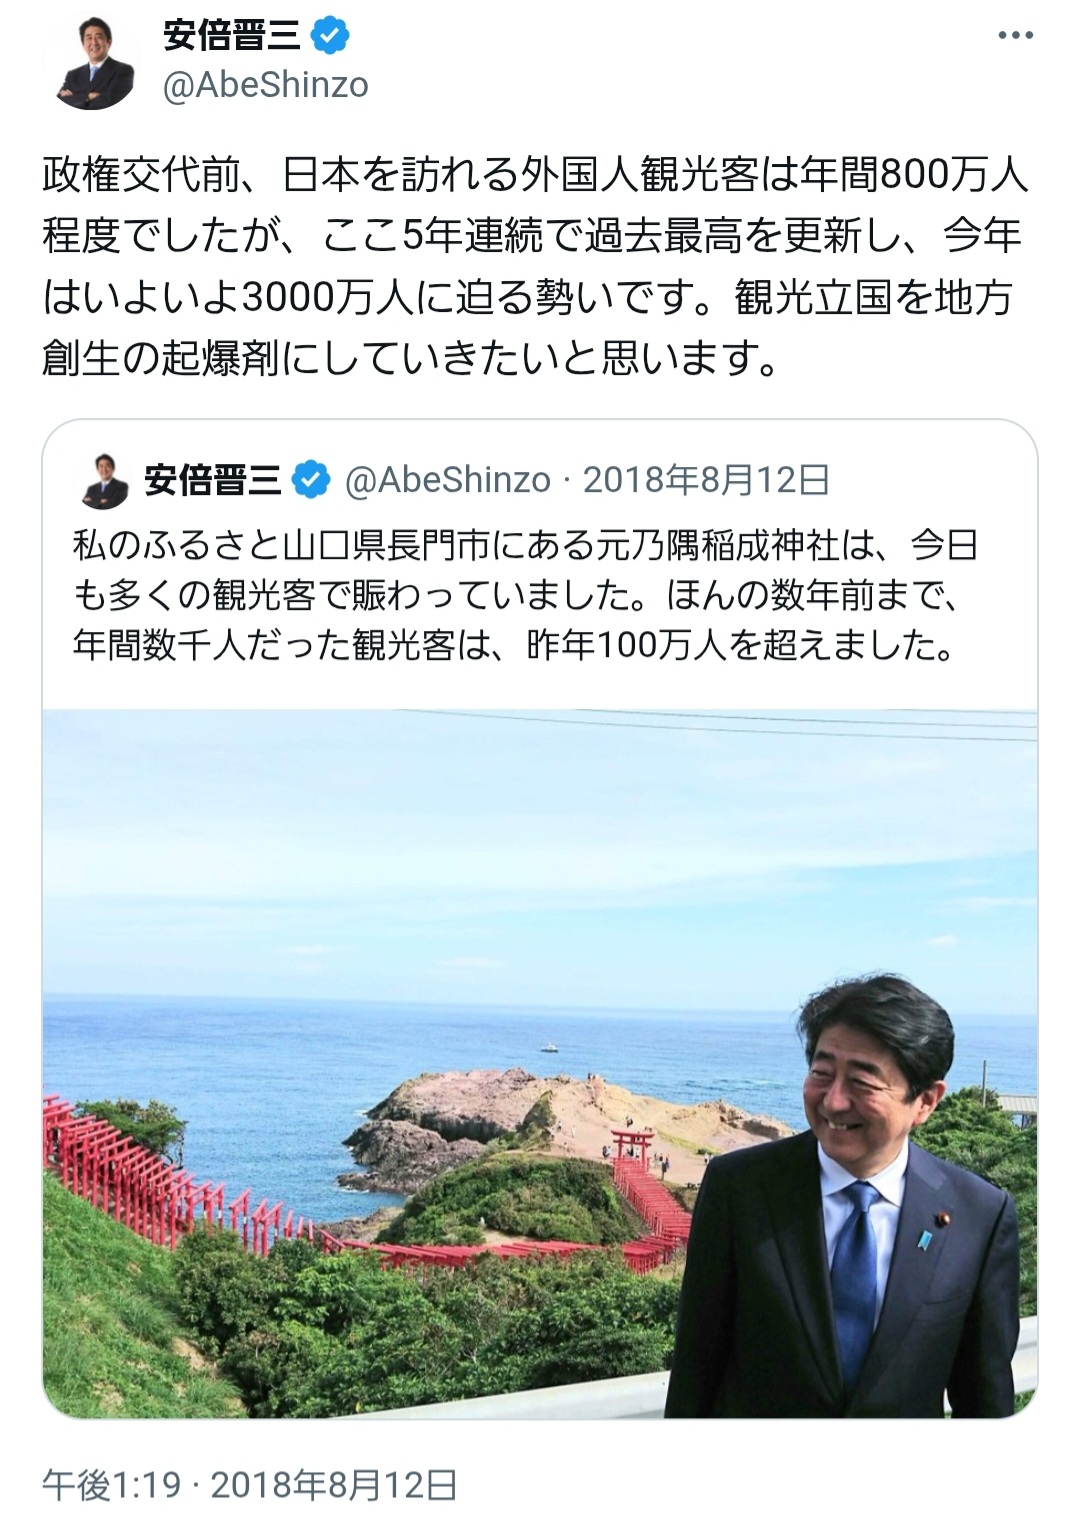
Task: Open the three-dot more options menu
Action: [1016, 35]
